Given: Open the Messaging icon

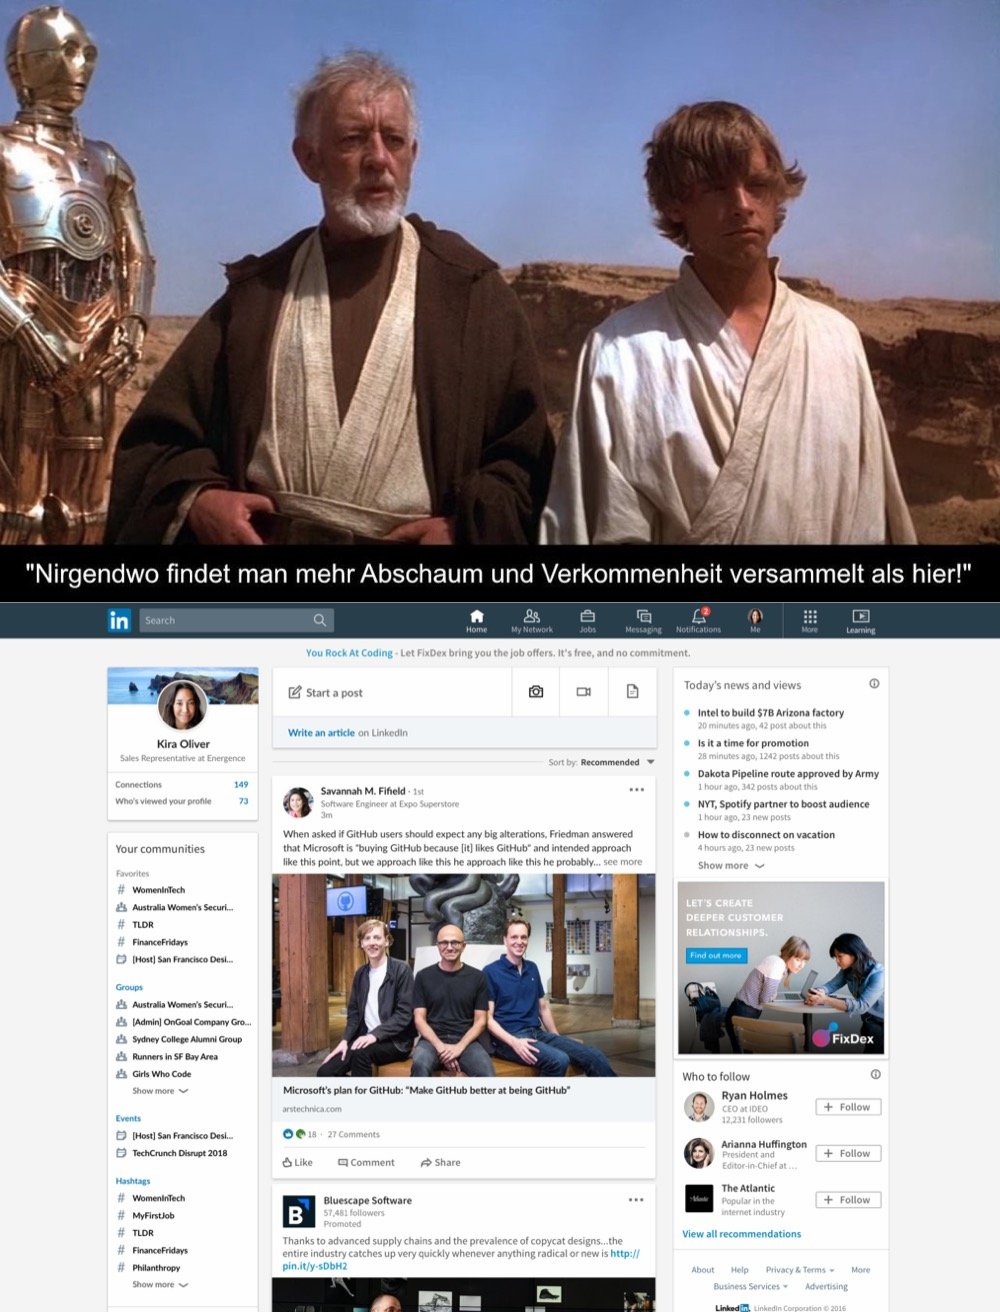Looking at the screenshot, I should [x=643, y=617].
